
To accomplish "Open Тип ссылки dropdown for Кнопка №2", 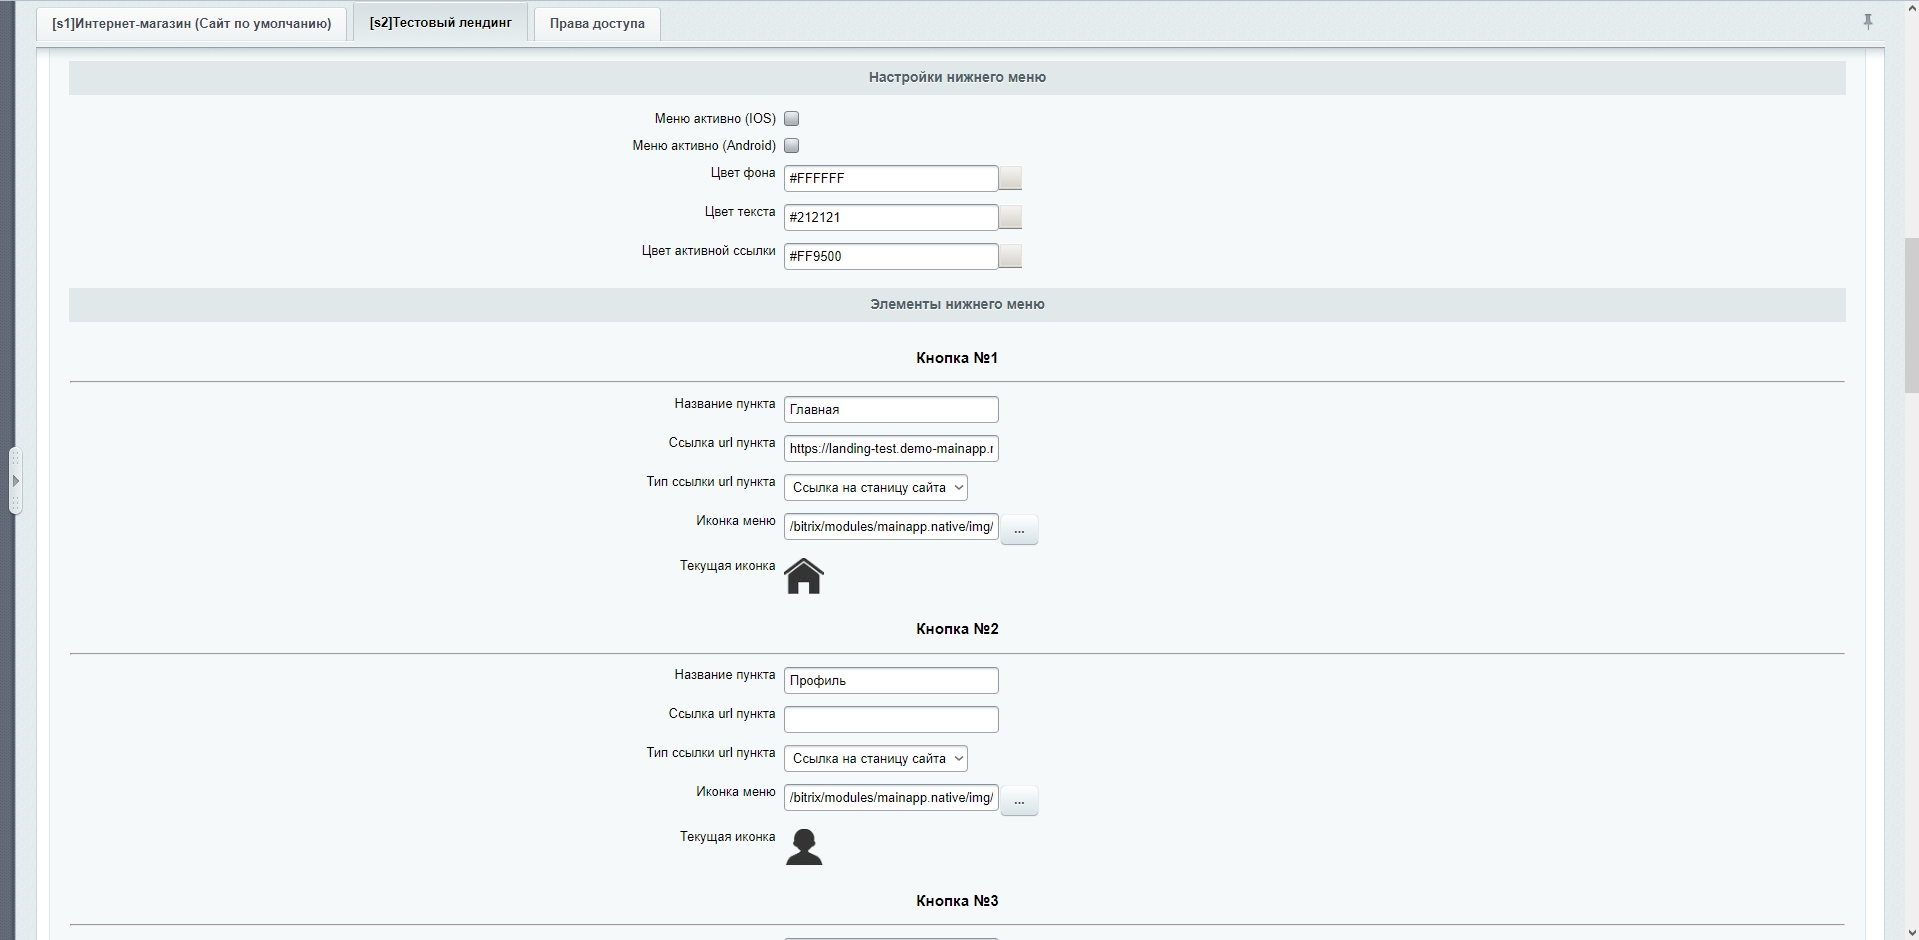I will pos(875,759).
